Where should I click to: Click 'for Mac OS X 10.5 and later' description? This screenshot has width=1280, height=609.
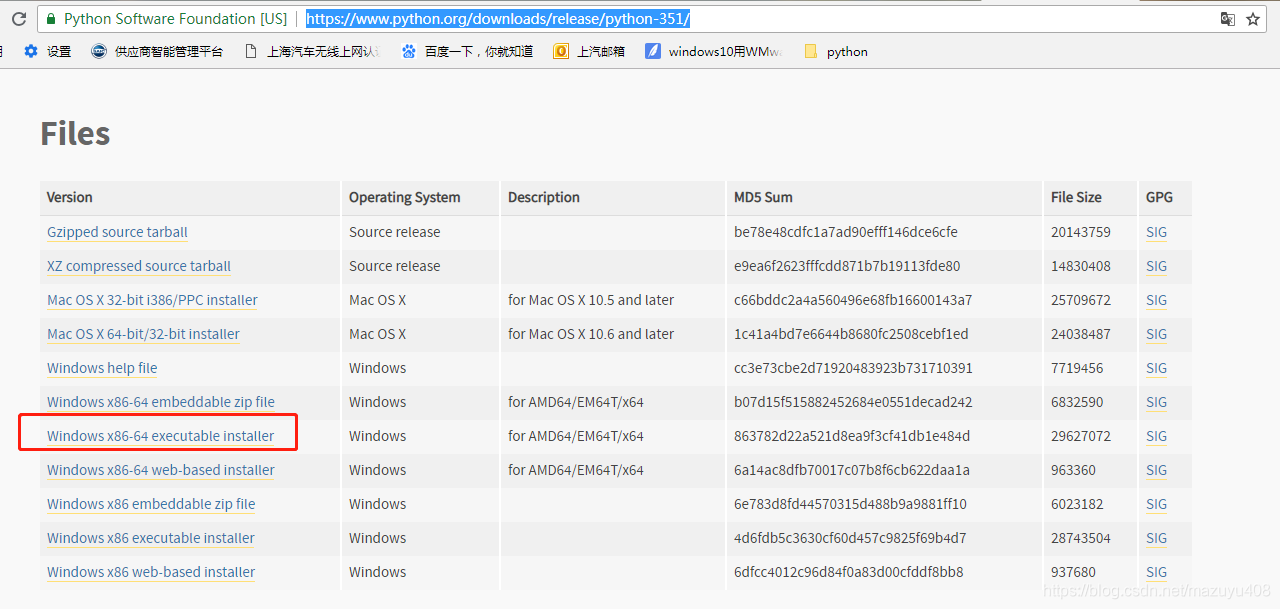tap(591, 300)
